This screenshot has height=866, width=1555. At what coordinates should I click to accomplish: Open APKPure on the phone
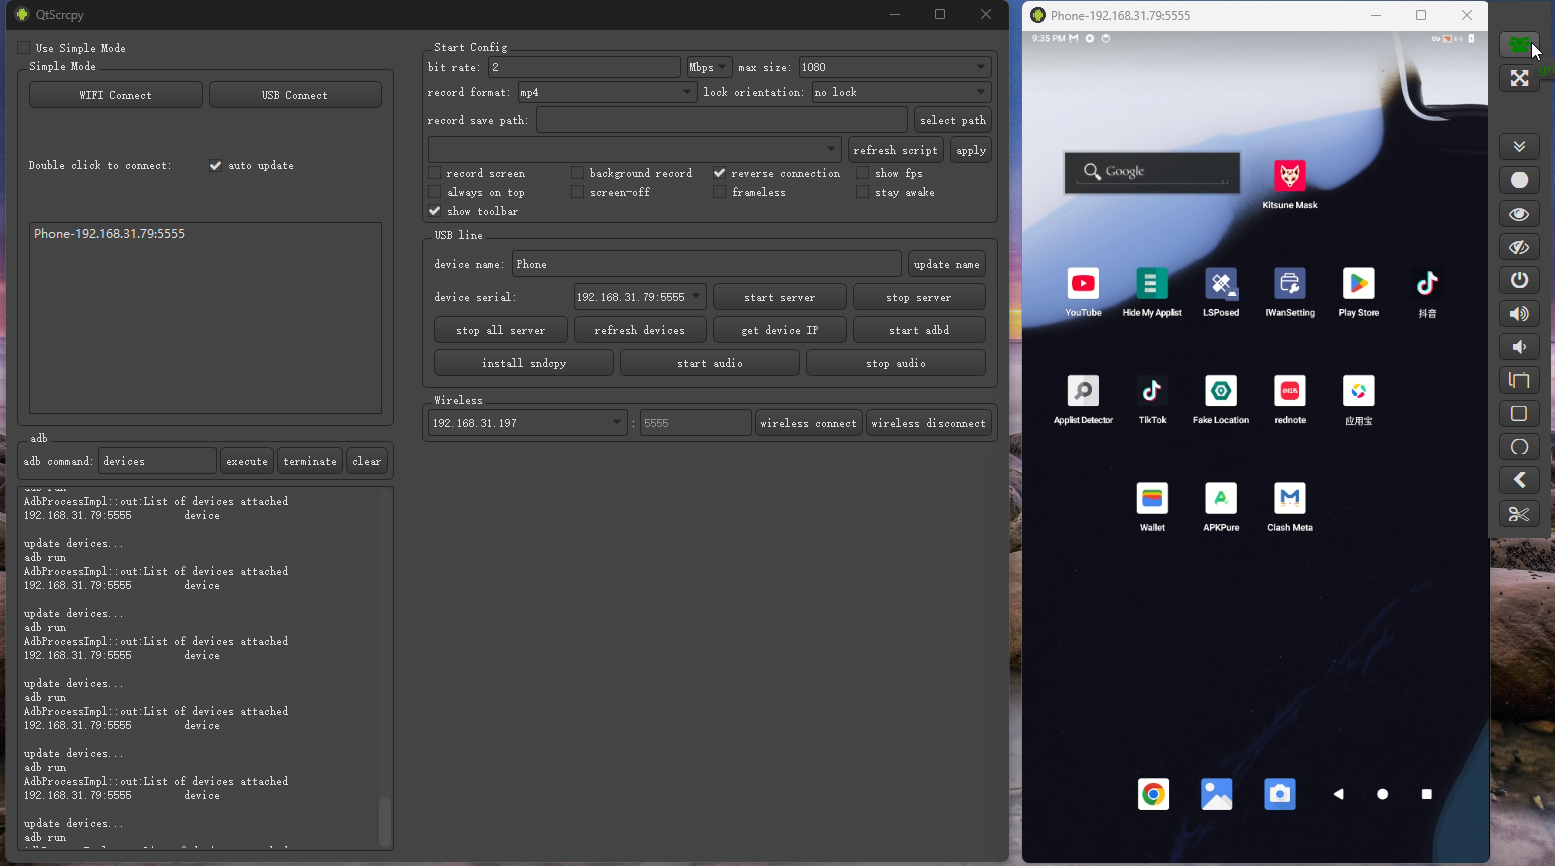coord(1221,498)
